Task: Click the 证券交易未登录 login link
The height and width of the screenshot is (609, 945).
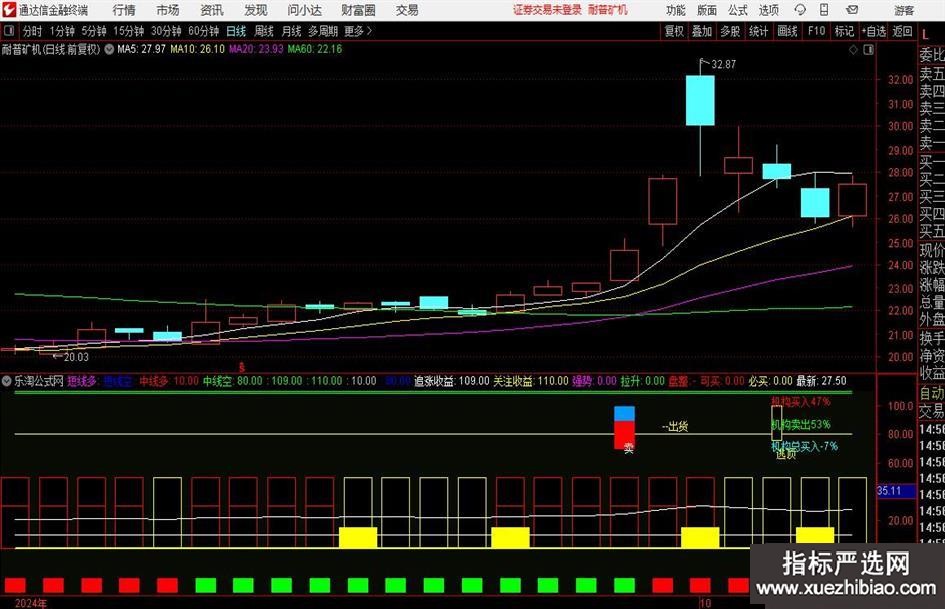Action: coord(547,10)
